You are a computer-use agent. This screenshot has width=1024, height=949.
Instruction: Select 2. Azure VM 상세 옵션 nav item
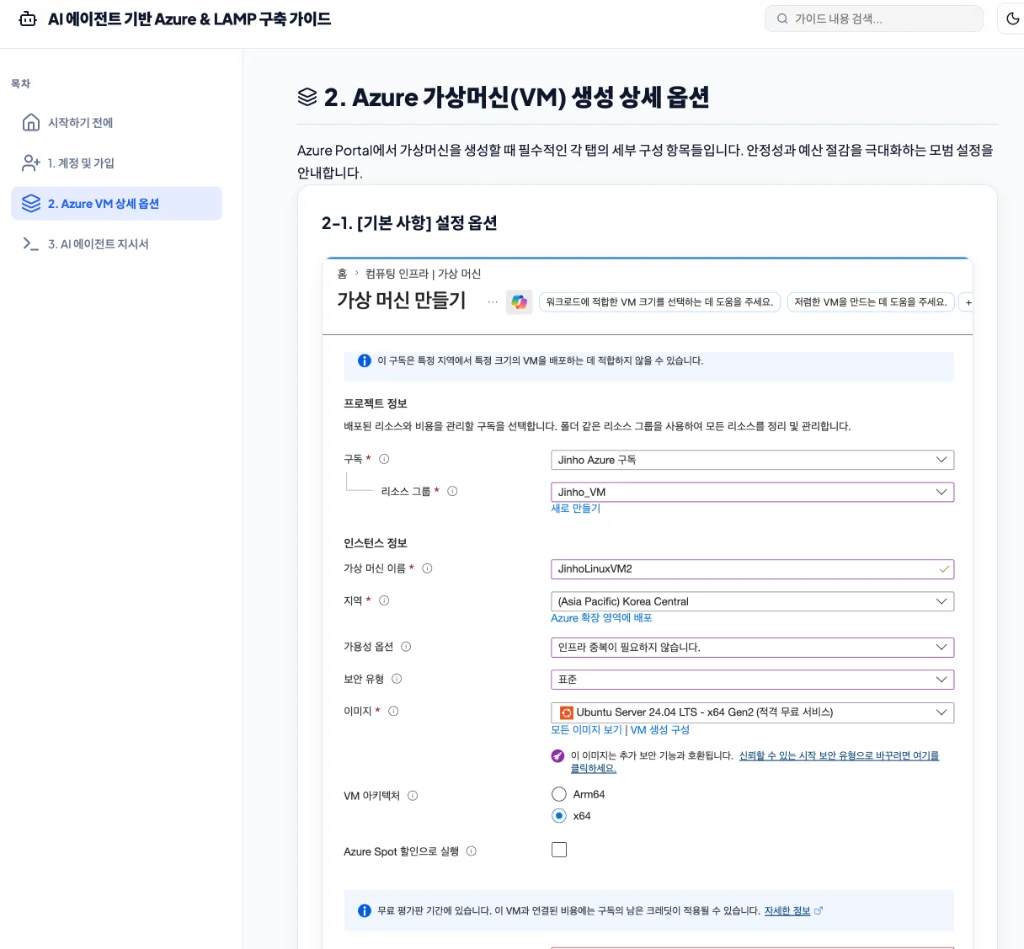pos(116,203)
